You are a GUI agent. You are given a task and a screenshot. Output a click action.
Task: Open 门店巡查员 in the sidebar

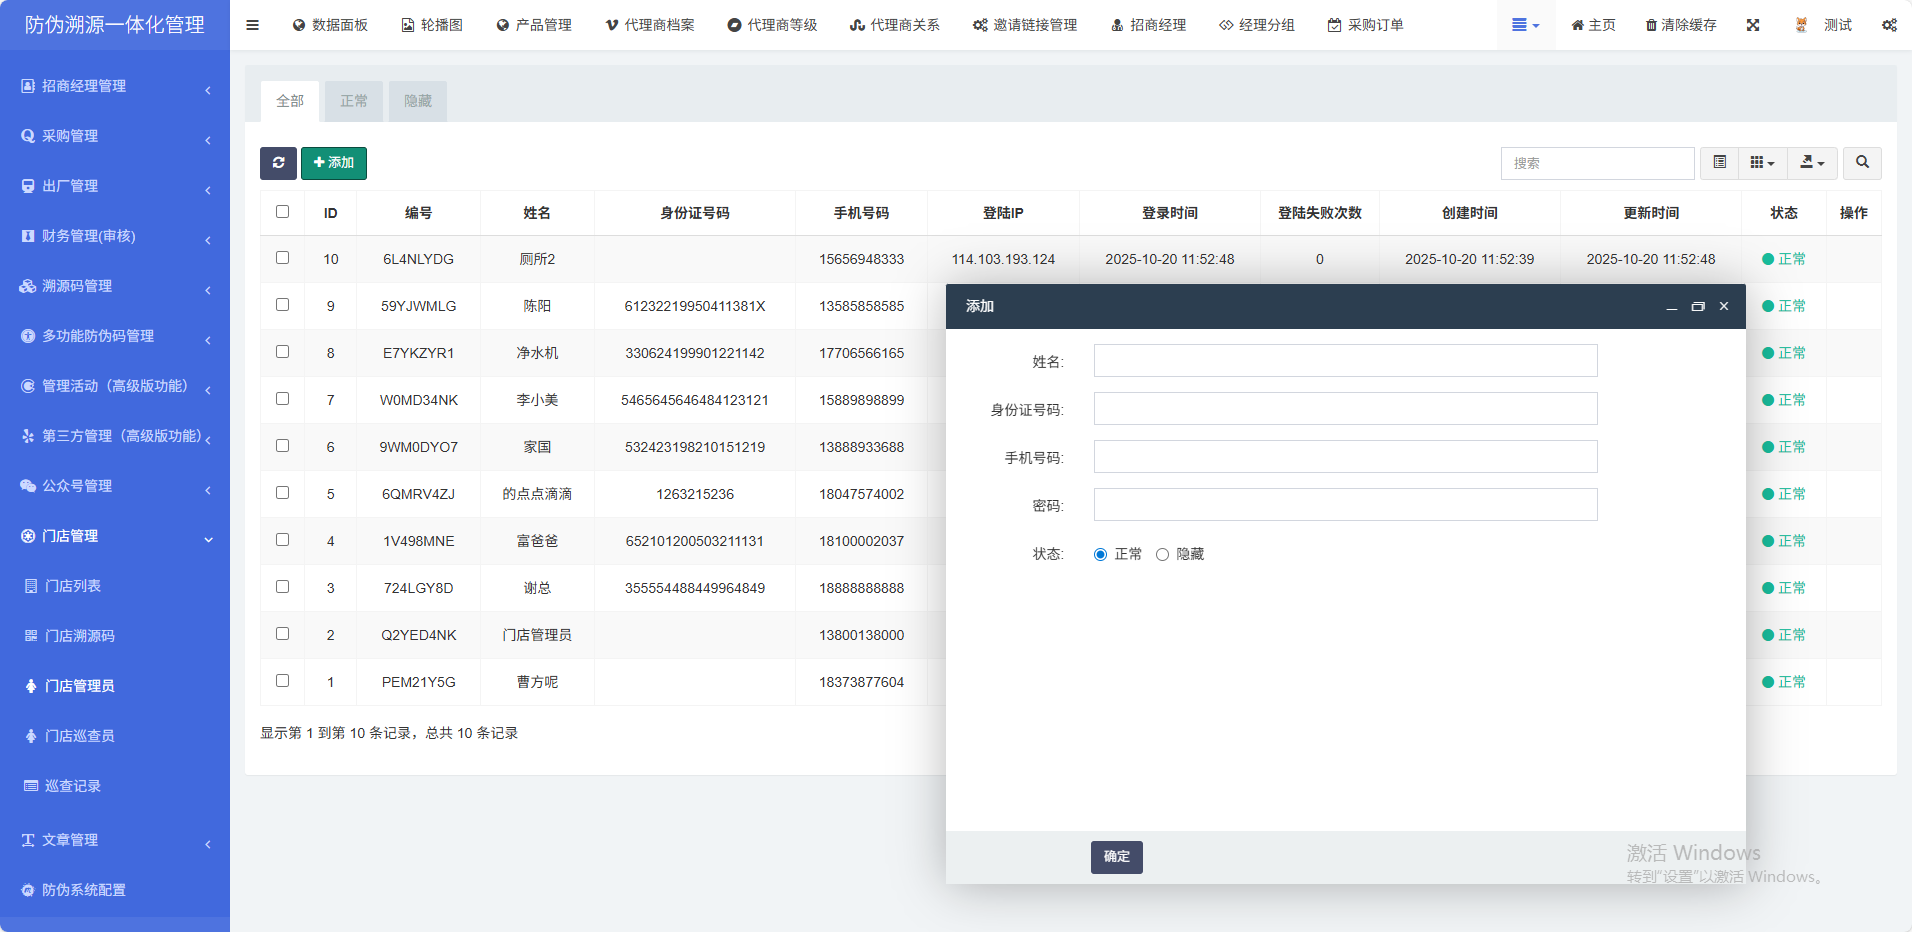(x=80, y=736)
